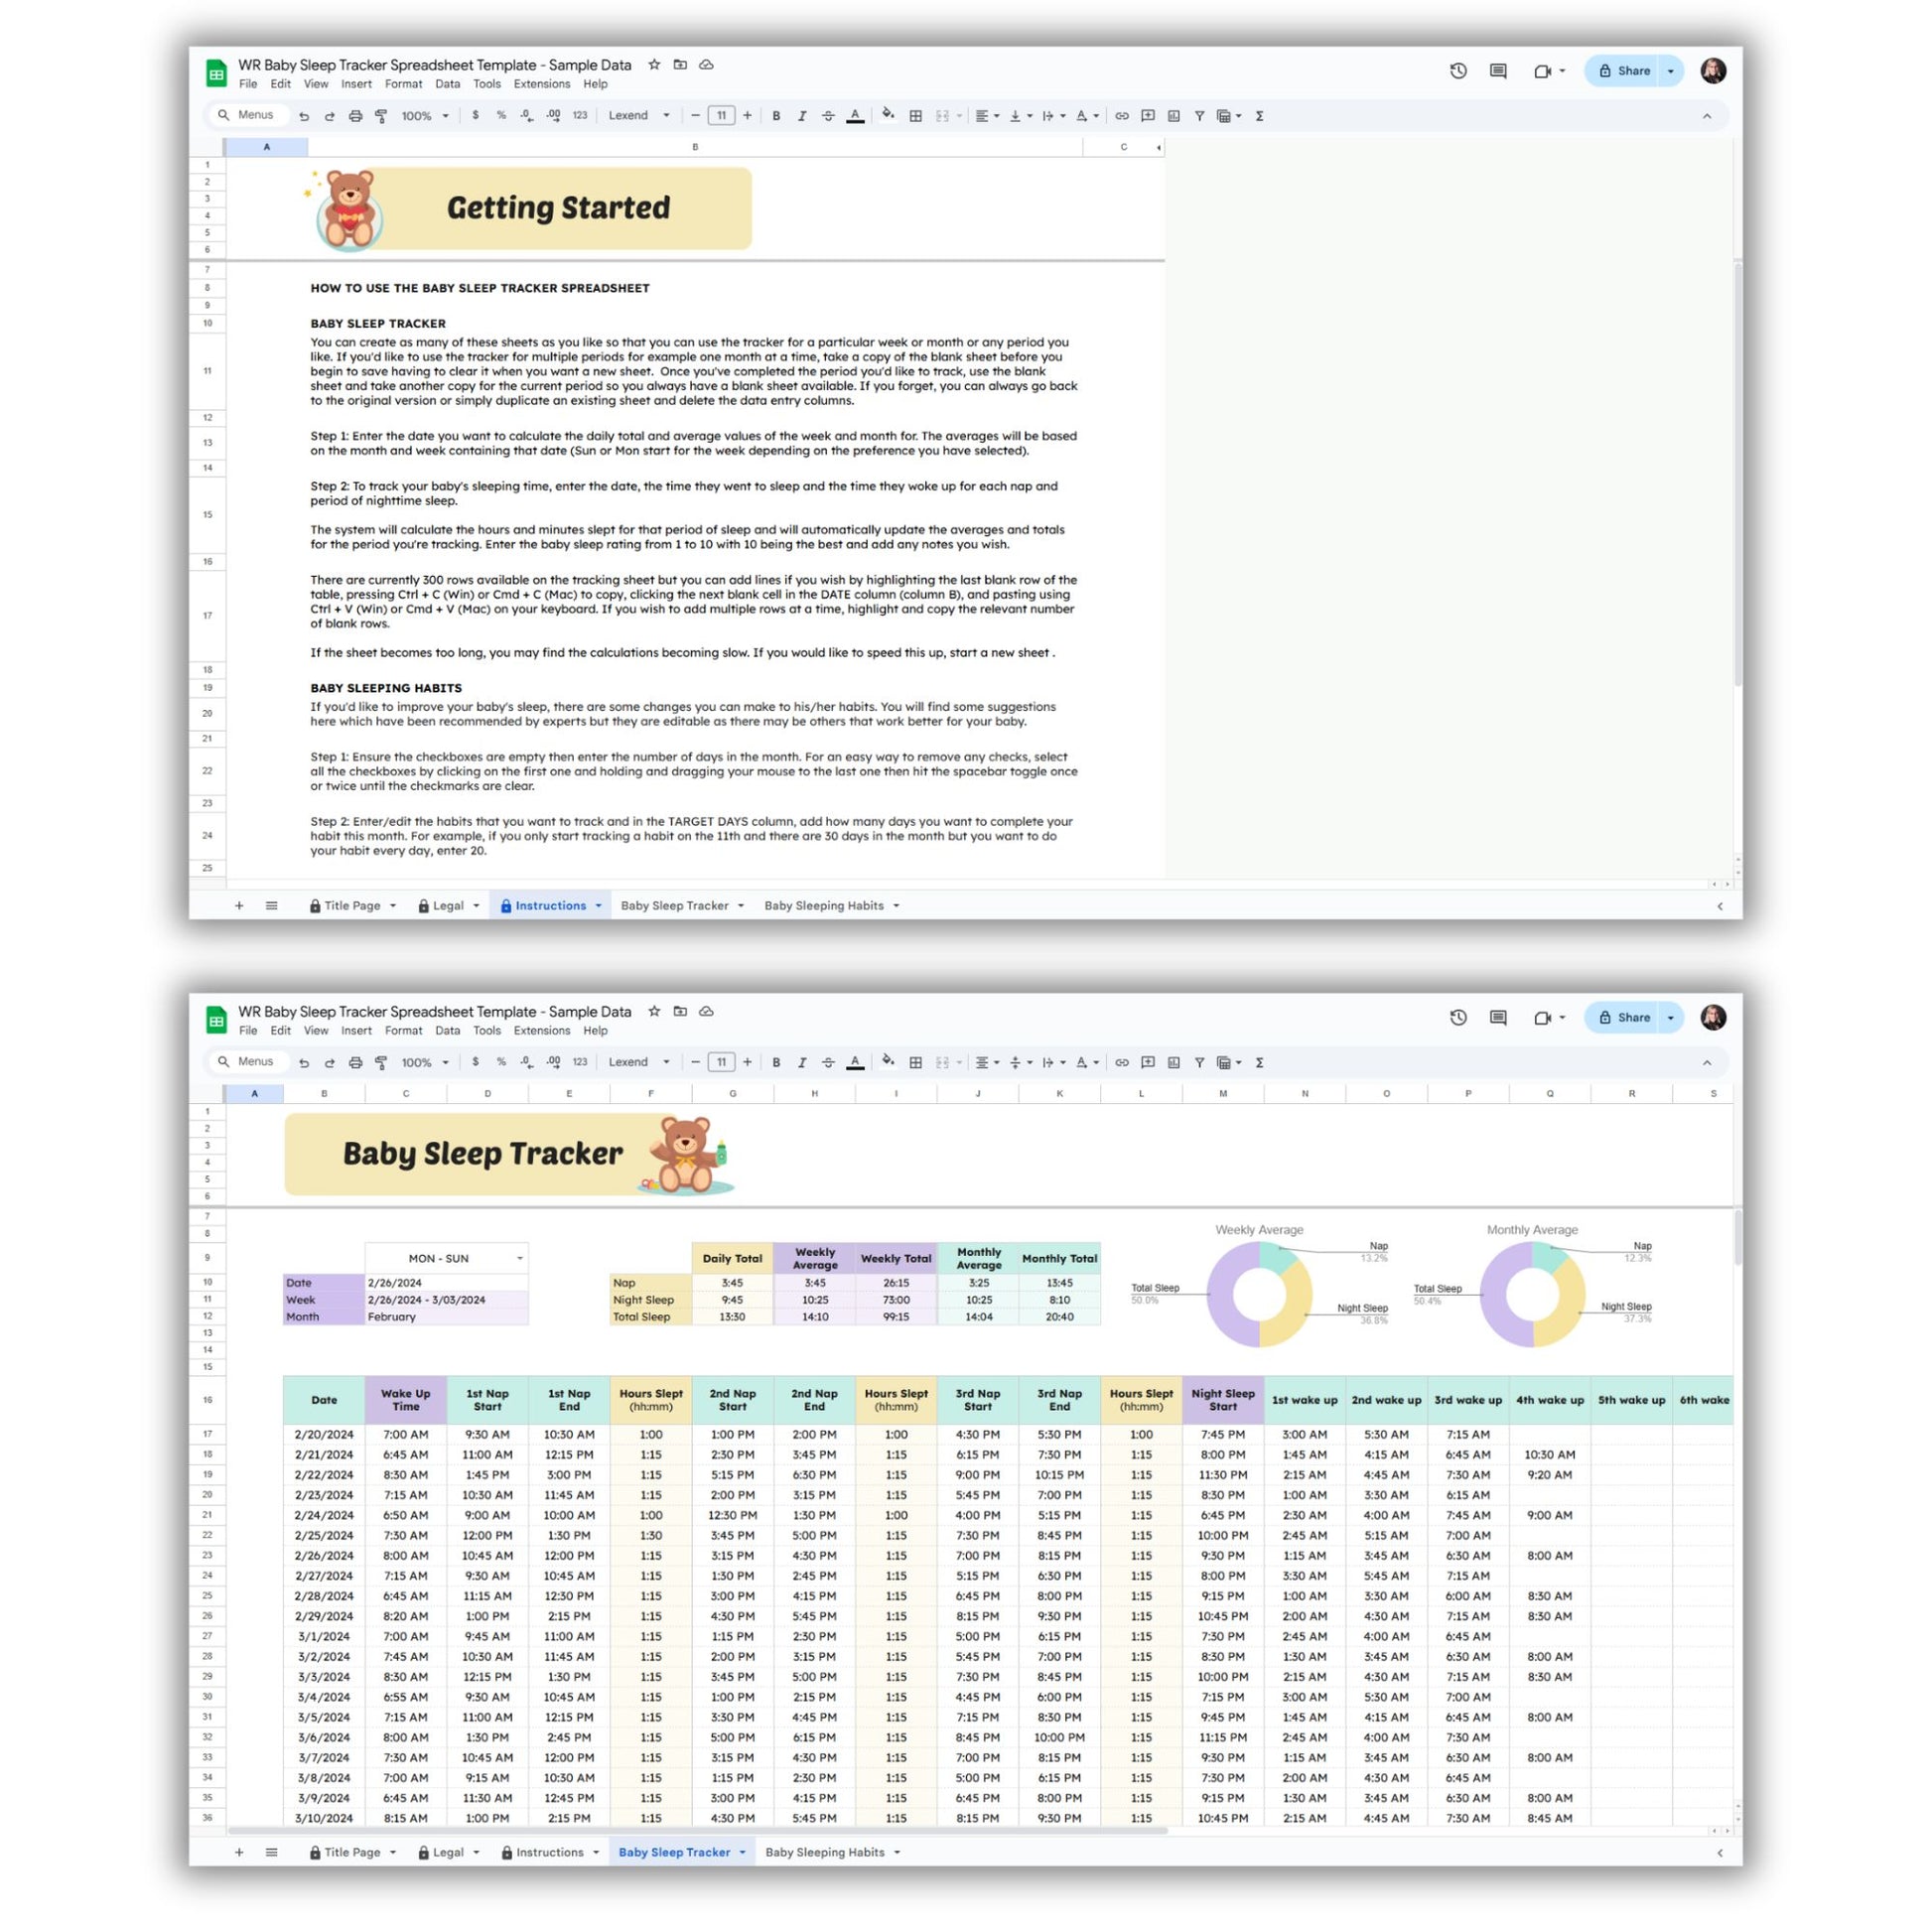Click the filter icon in bottom window toolbar
The height and width of the screenshot is (1932, 1932).
[x=1199, y=1062]
